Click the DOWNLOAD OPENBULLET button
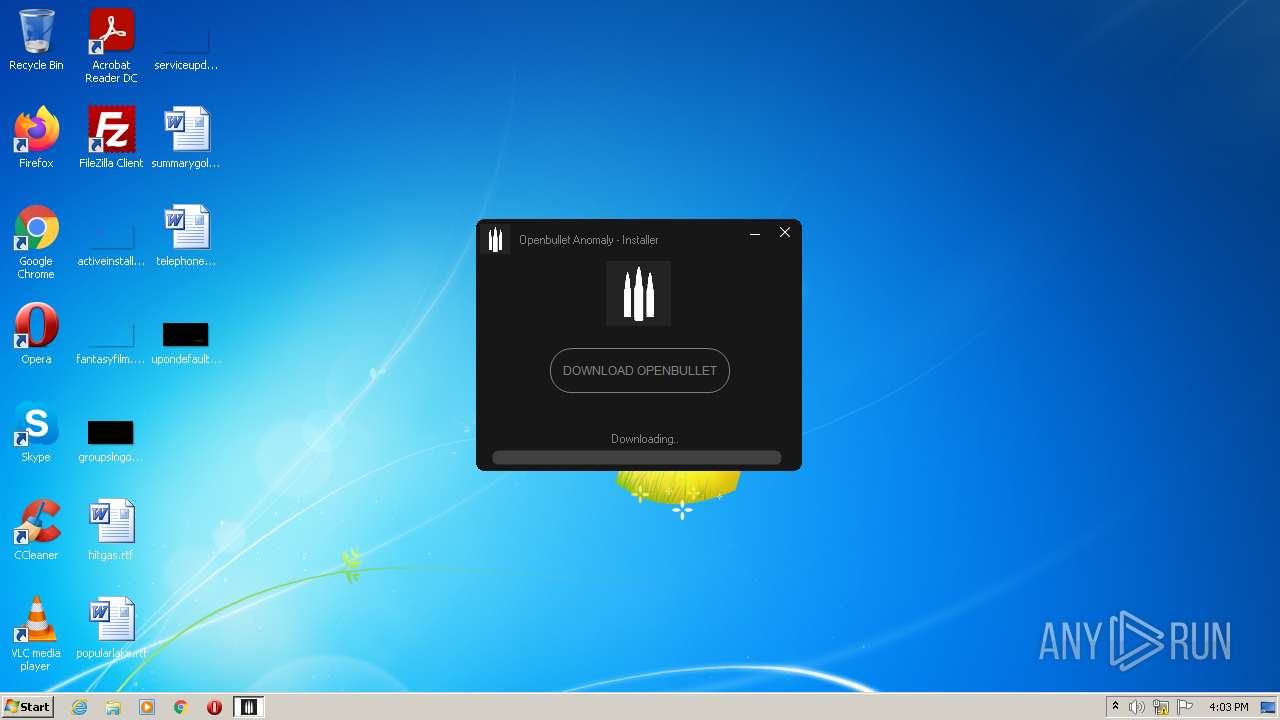1280x720 pixels. [640, 370]
